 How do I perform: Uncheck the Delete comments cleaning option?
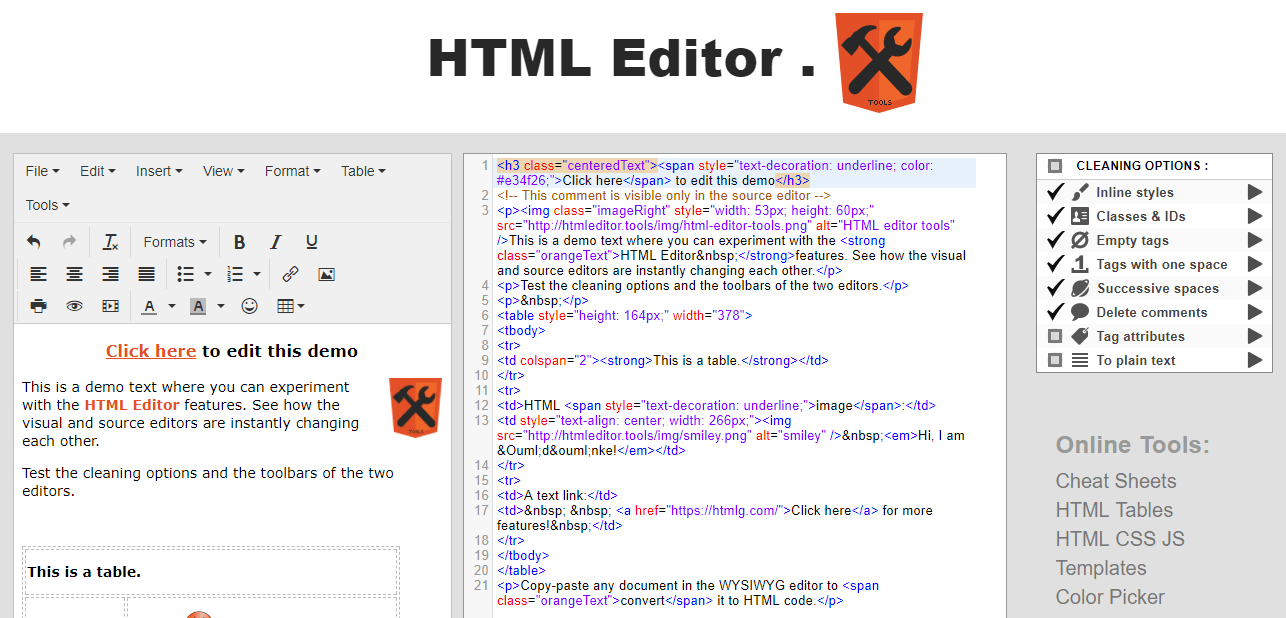click(1056, 311)
